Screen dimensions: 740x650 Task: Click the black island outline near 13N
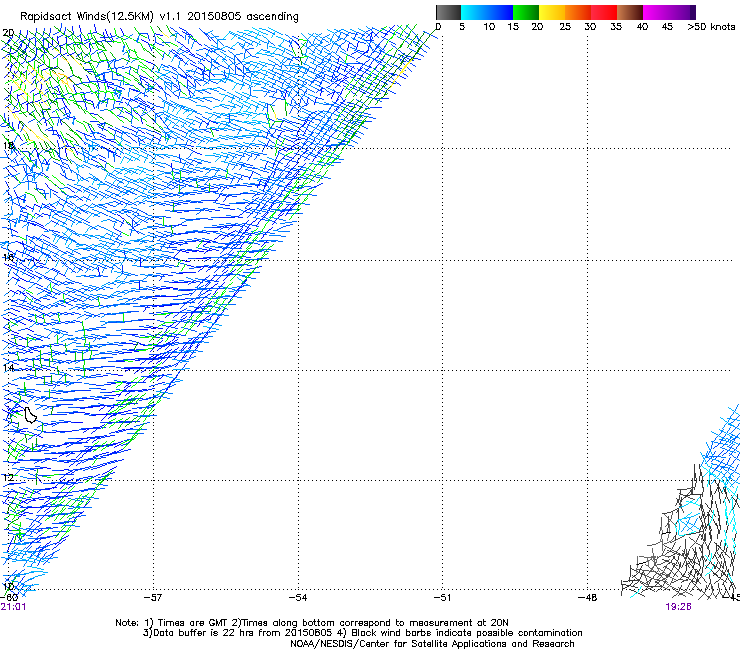(x=30, y=415)
